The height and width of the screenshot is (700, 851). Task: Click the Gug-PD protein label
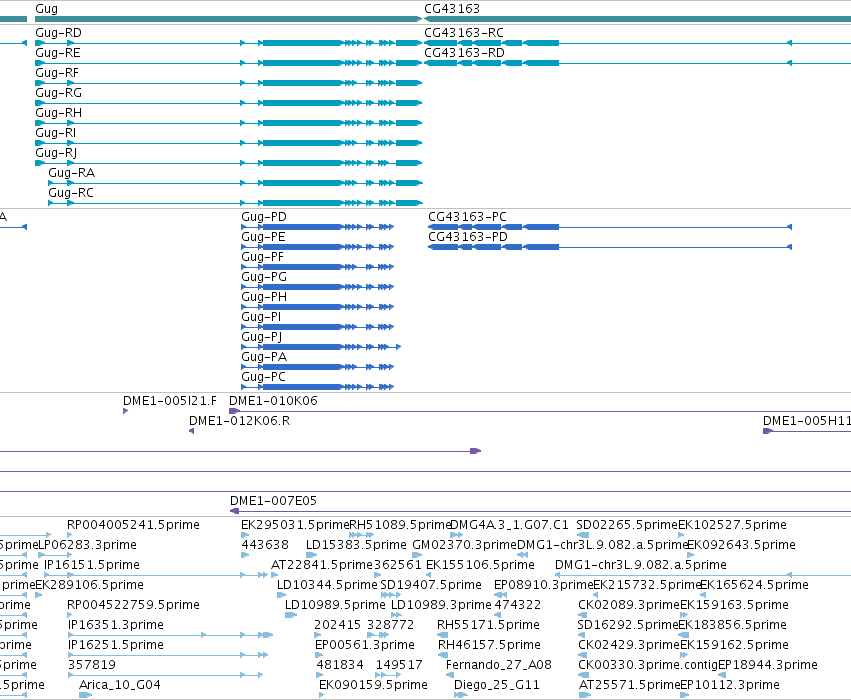tap(264, 217)
